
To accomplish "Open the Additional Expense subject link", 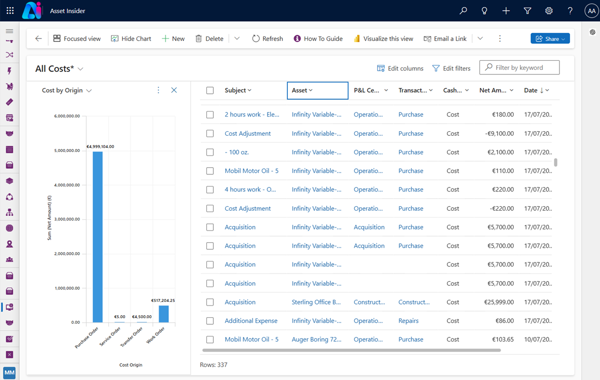I will click(x=251, y=321).
